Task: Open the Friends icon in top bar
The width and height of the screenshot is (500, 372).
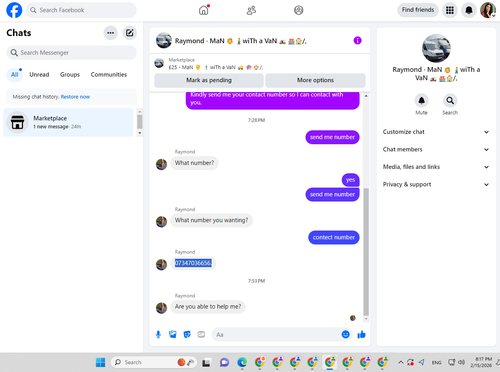Action: tap(251, 10)
